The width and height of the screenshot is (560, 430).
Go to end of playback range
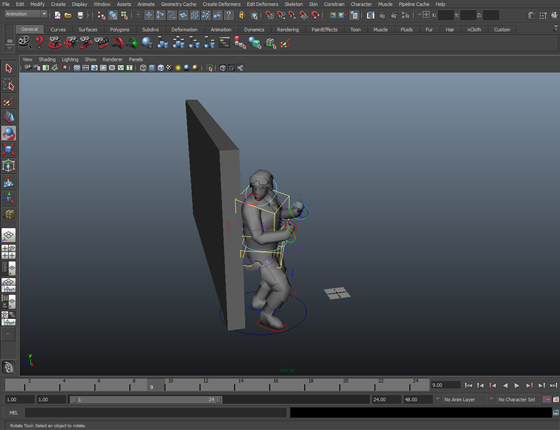pyautogui.click(x=554, y=385)
